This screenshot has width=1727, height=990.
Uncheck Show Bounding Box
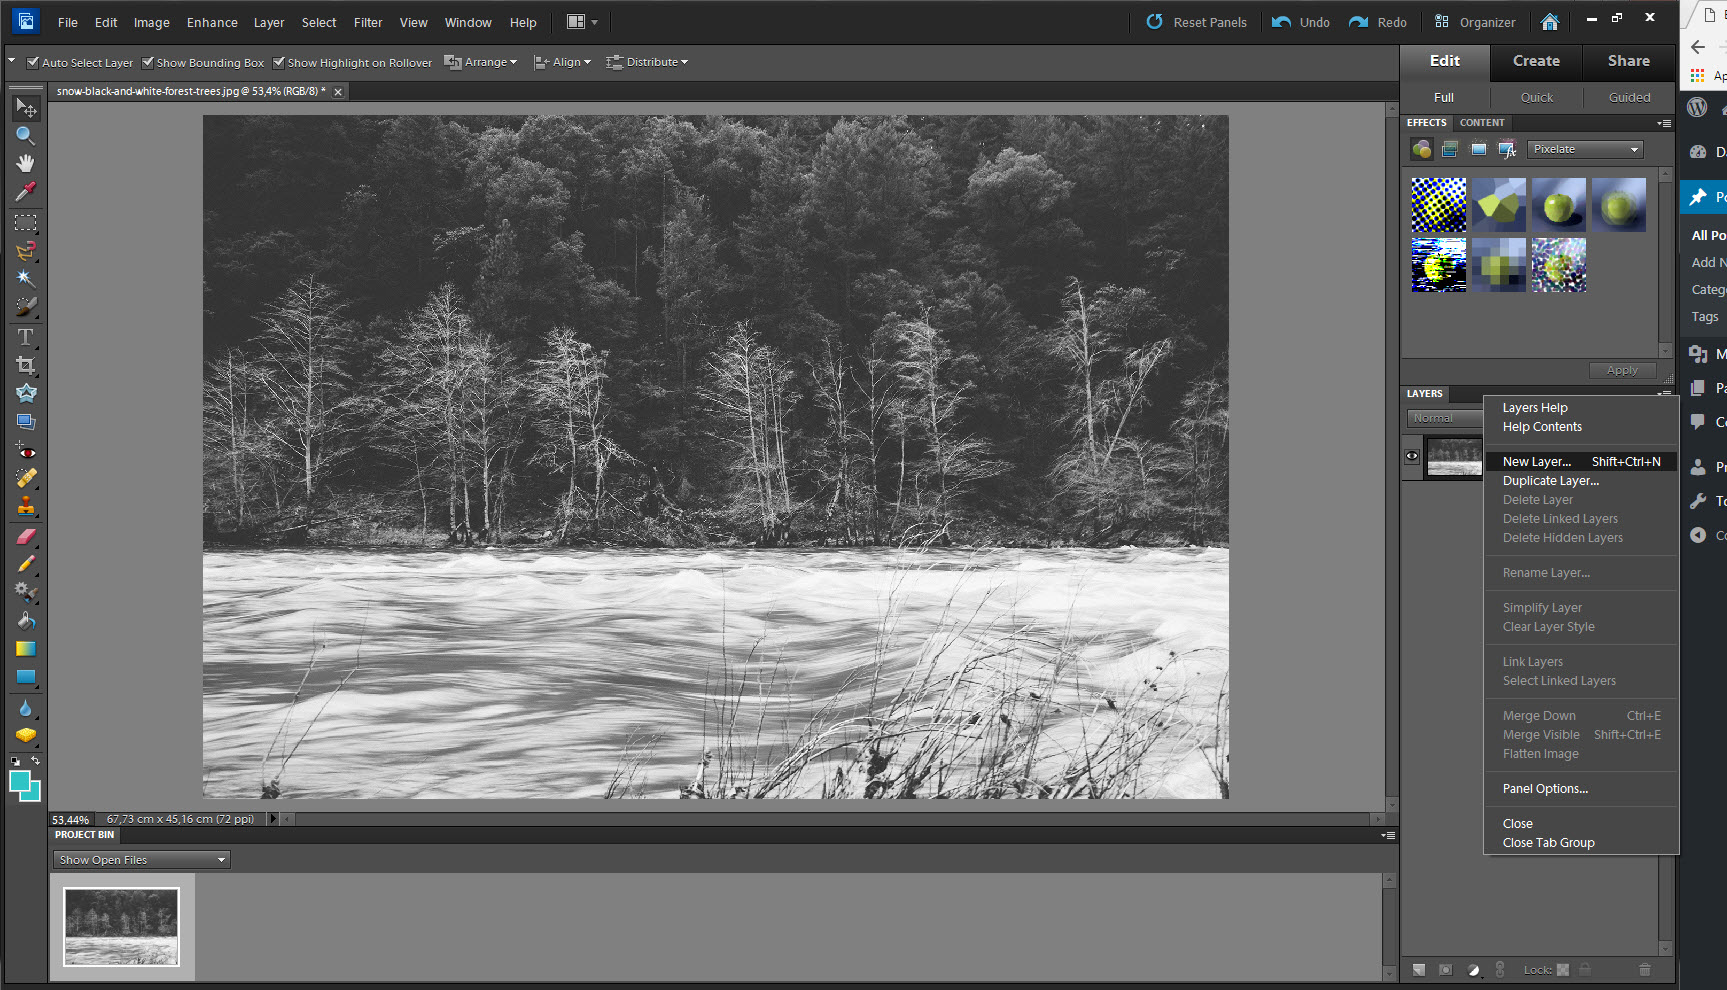click(148, 62)
